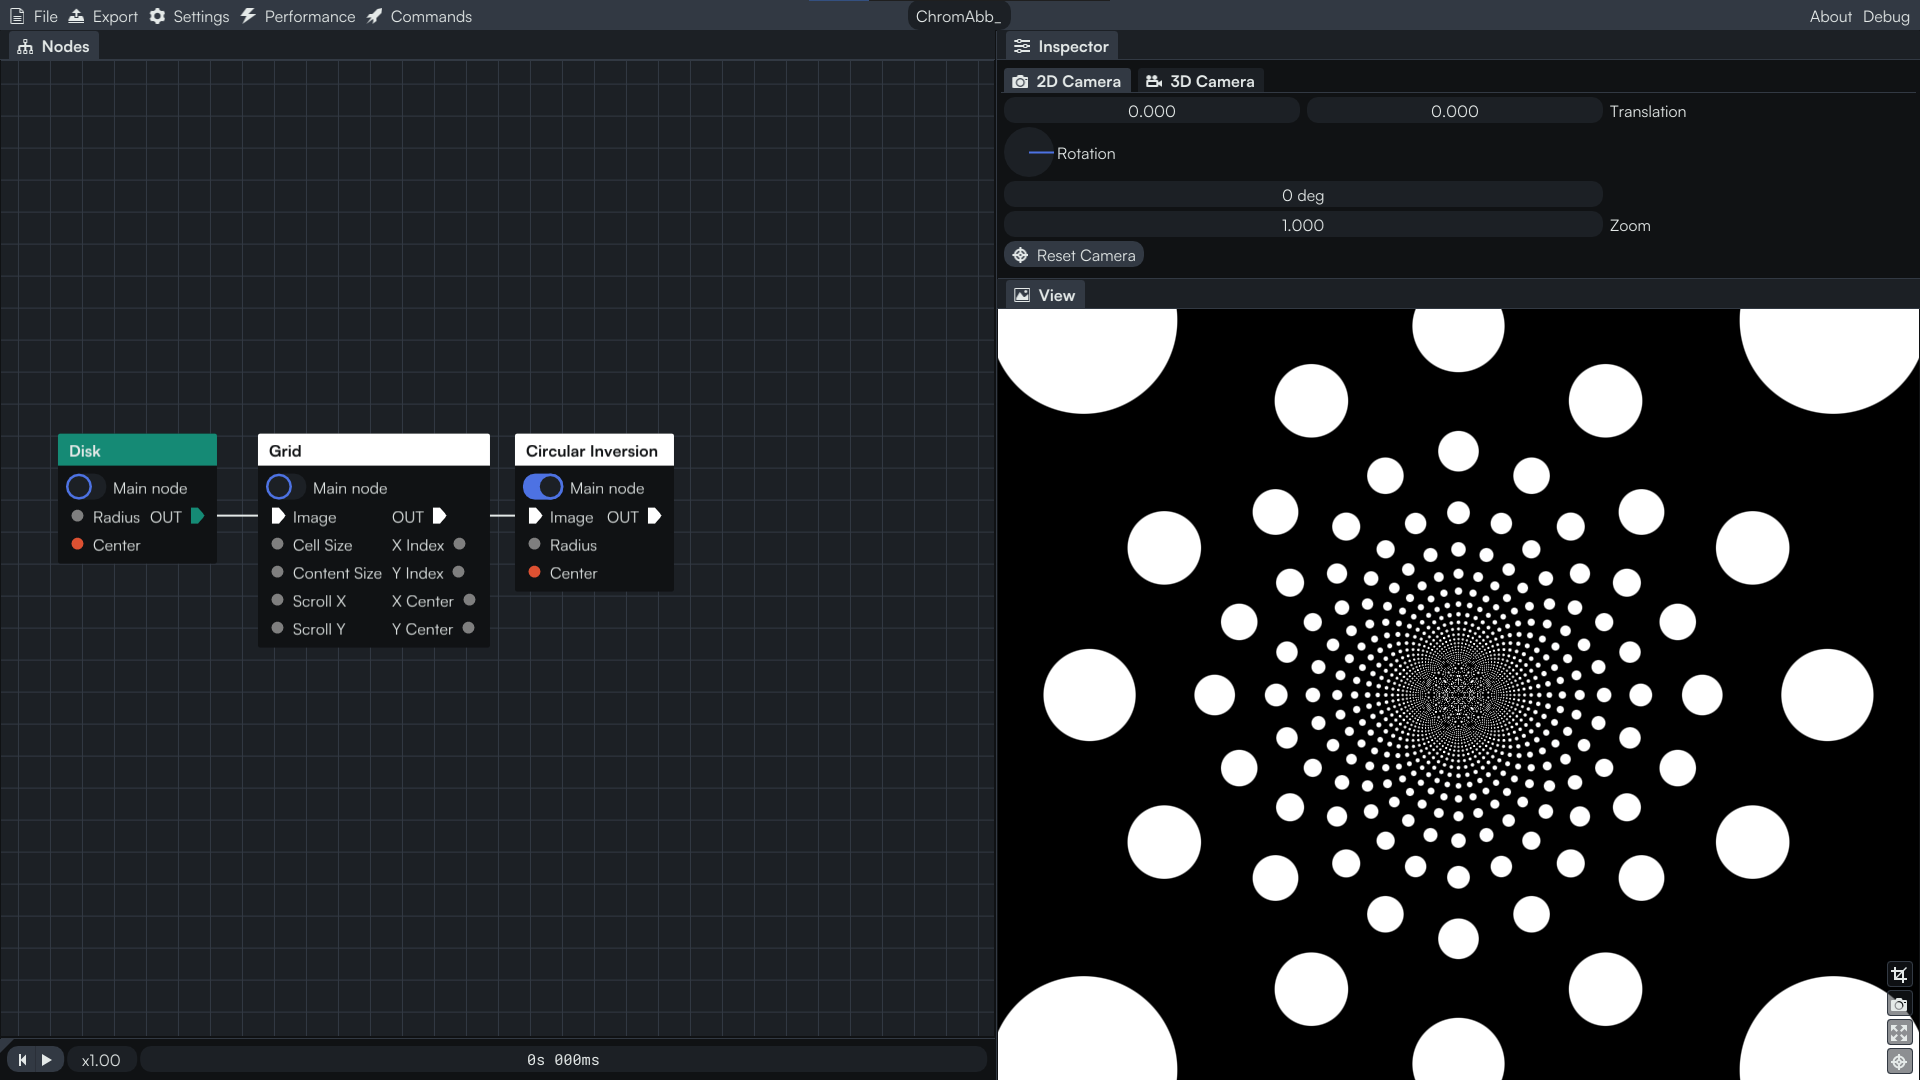
Task: Click the 0 deg rotation field
Action: pos(1303,195)
